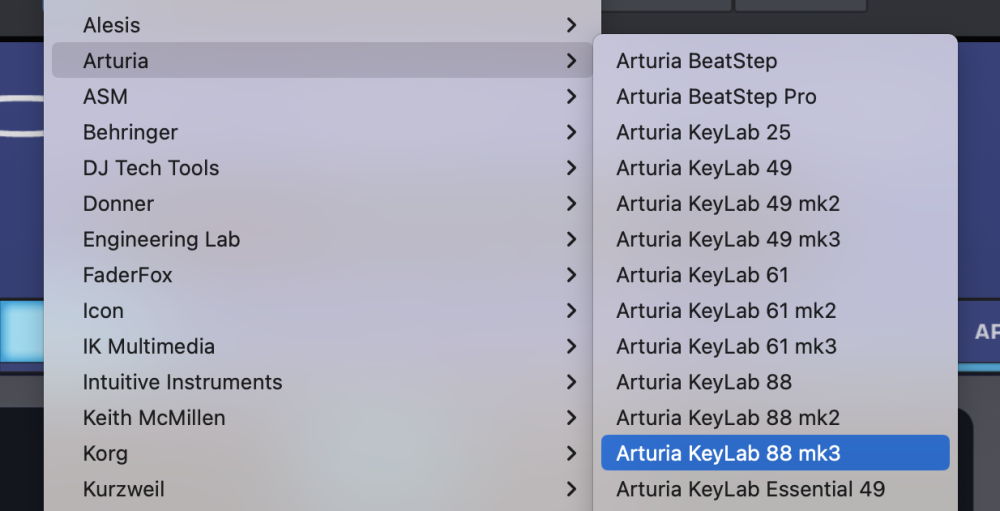Expand the Behringer submenu chevron
This screenshot has width=1000, height=511.
point(571,132)
